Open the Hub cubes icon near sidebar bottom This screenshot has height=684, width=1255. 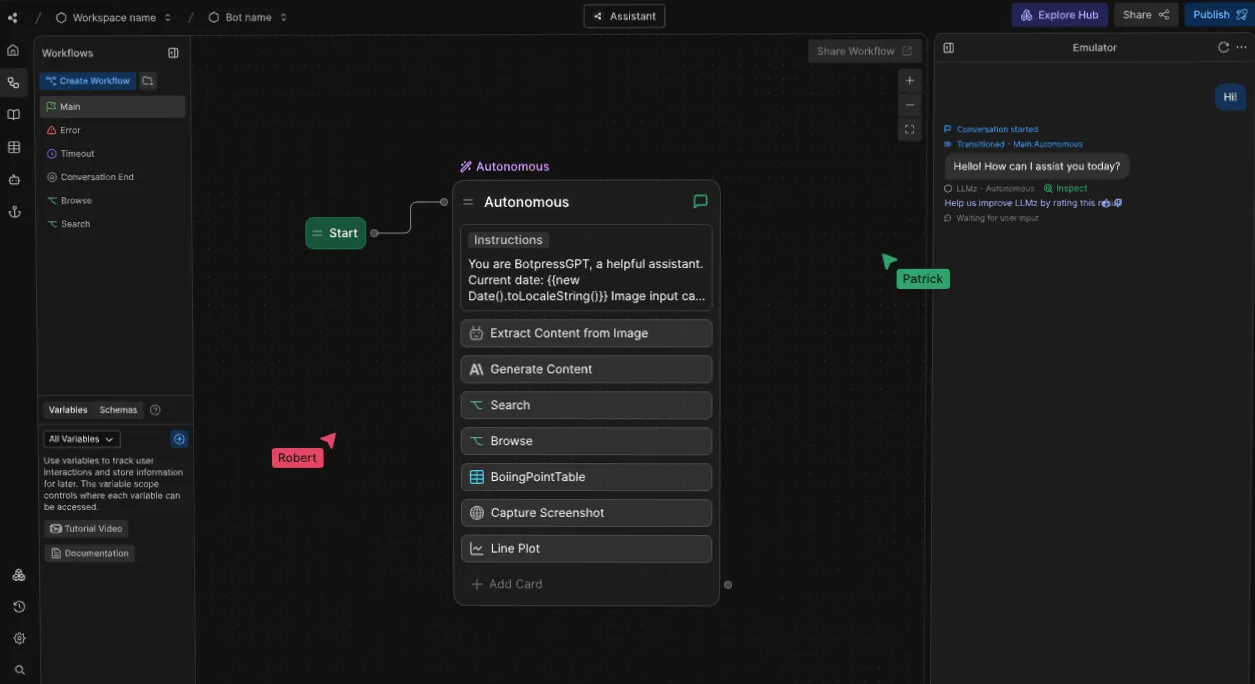(x=19, y=575)
